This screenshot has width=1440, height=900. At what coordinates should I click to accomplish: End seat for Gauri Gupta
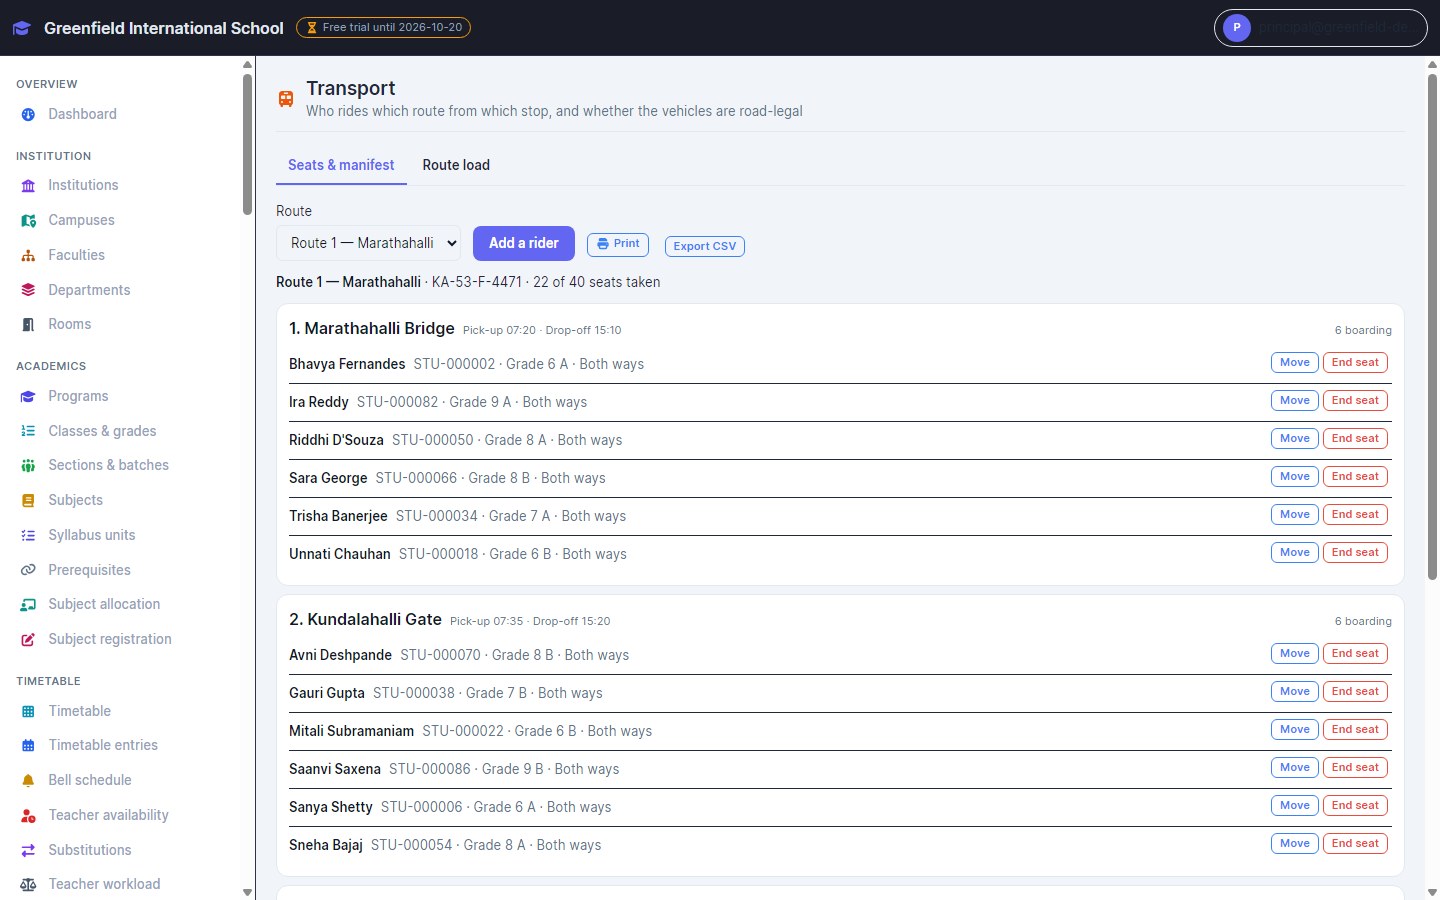point(1355,692)
